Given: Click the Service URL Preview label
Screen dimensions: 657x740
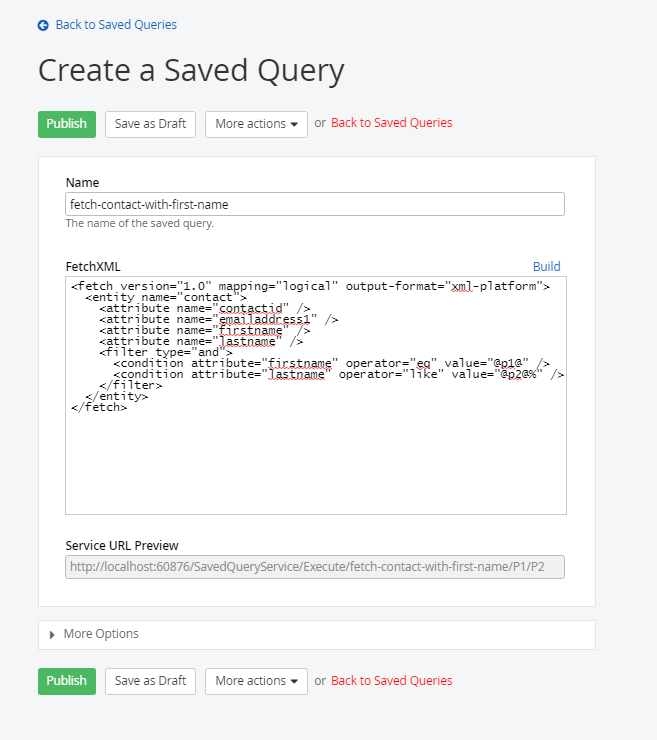Looking at the screenshot, I should click(x=122, y=546).
